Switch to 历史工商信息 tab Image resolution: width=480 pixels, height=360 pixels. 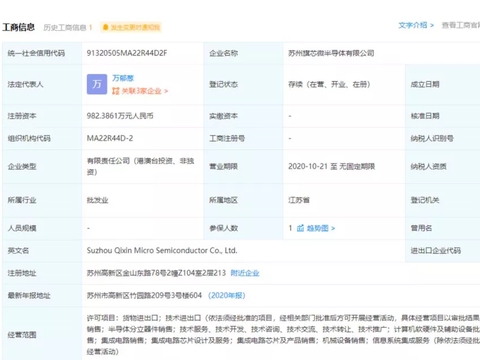[x=68, y=27]
